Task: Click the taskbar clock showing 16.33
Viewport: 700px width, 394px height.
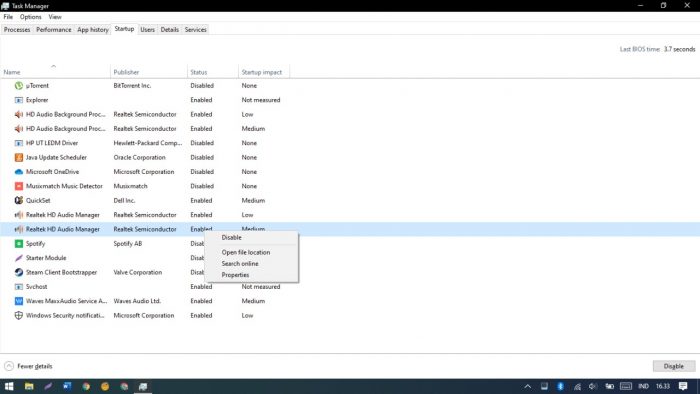Action: (x=663, y=386)
